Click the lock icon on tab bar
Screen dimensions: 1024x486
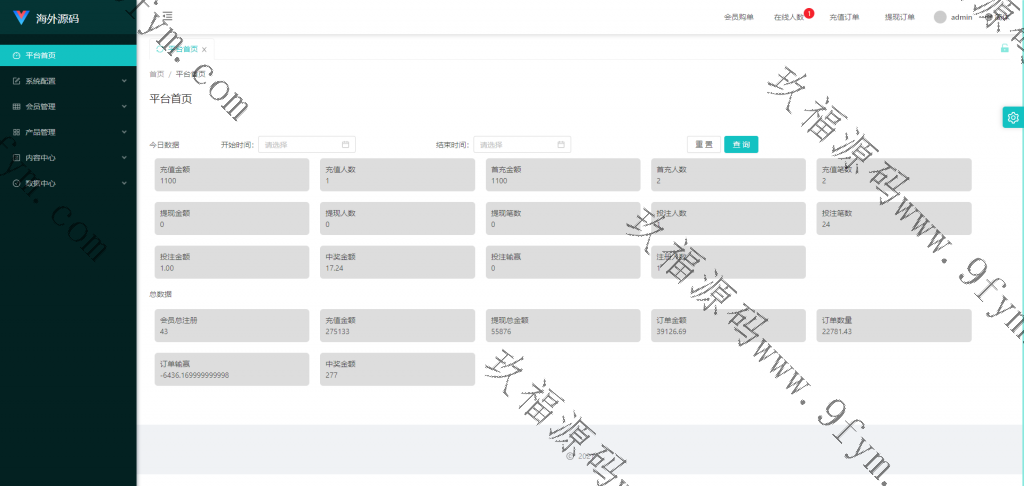pyautogui.click(x=1004, y=48)
